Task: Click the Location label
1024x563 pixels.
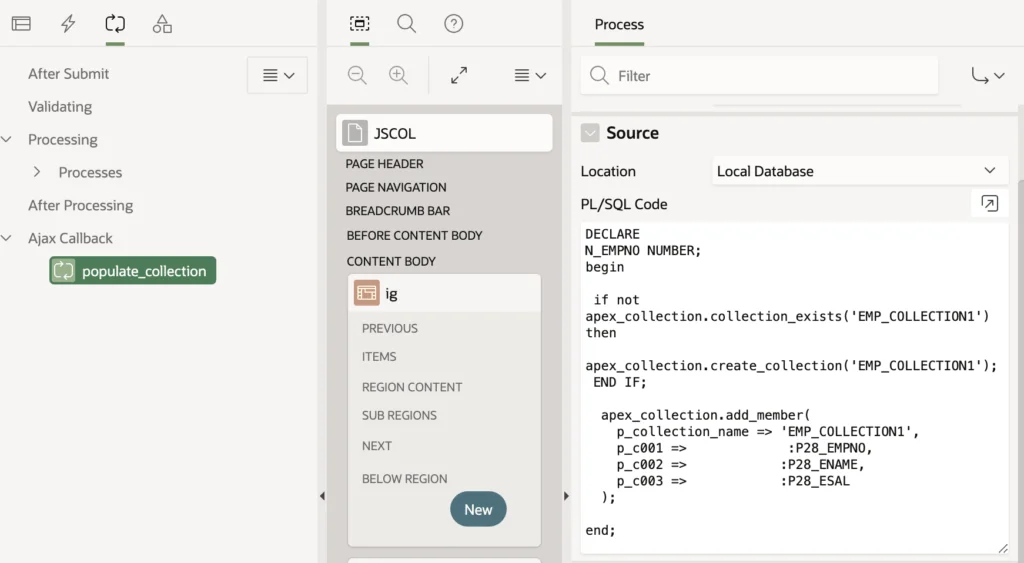Action: [x=608, y=171]
